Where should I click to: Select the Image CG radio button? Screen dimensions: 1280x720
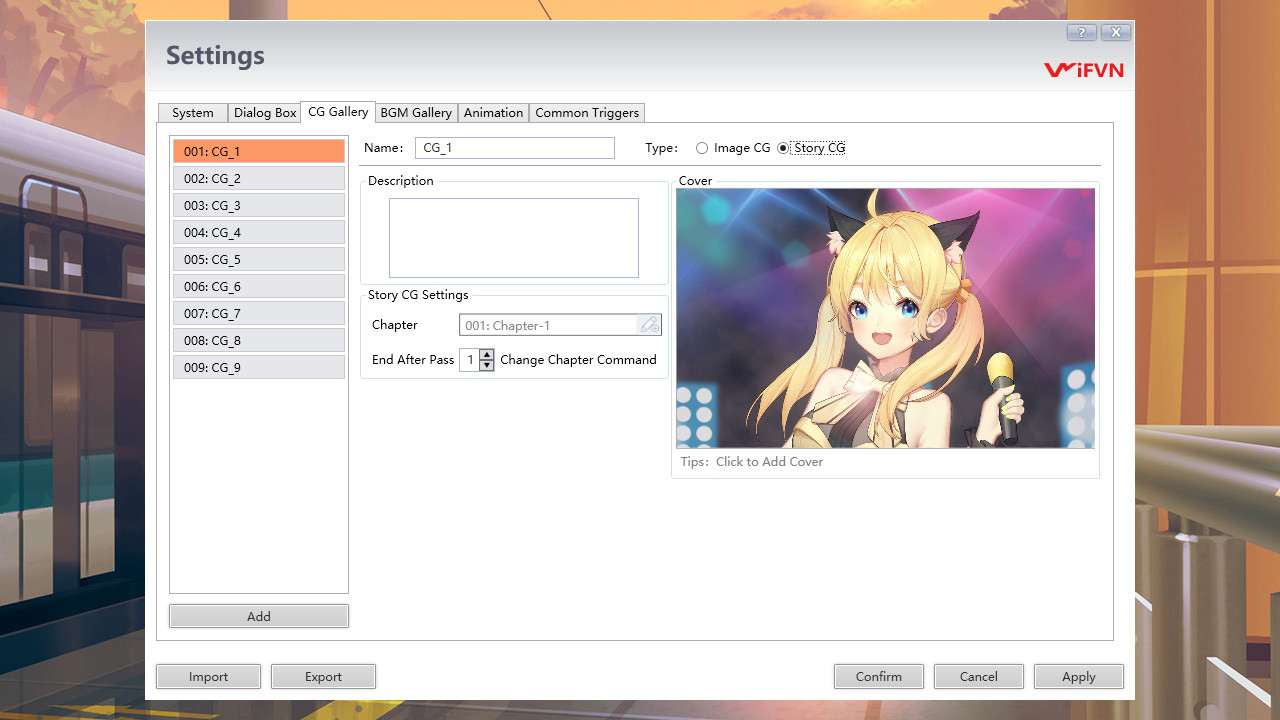coord(701,147)
